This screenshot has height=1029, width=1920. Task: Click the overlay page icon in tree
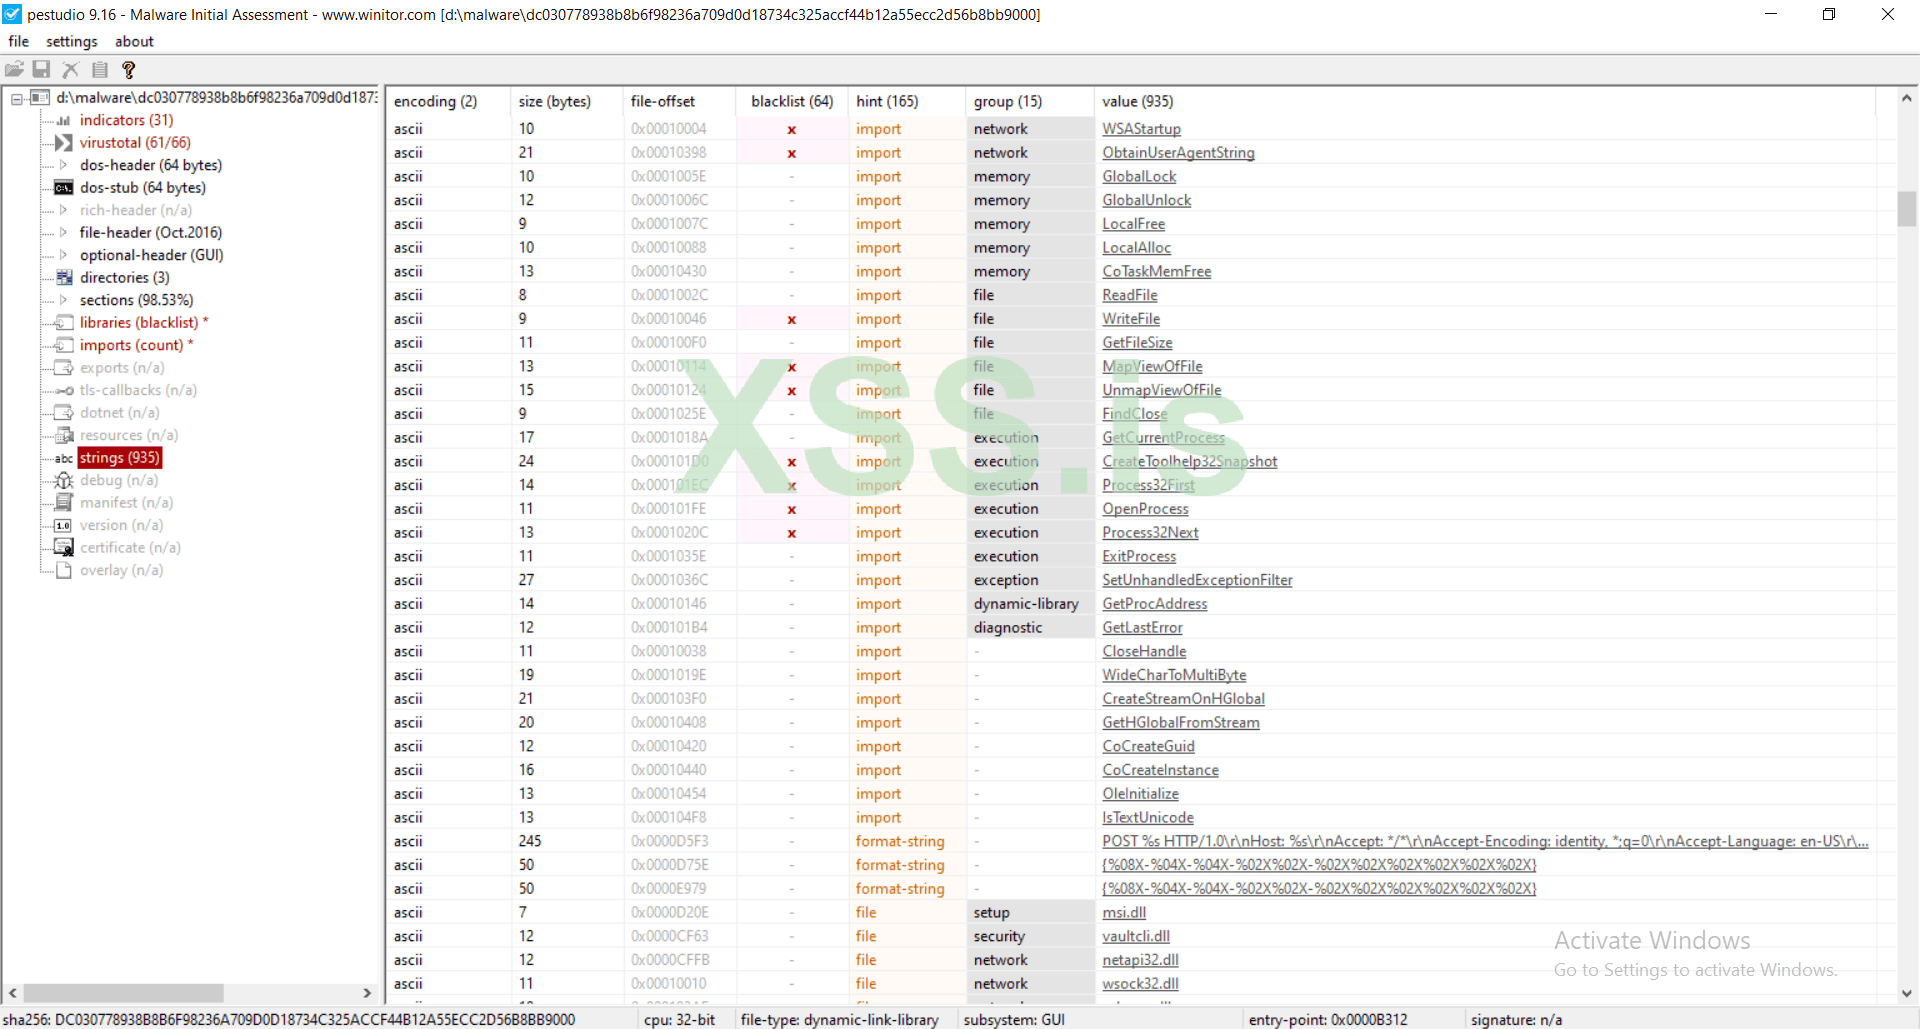pos(64,570)
